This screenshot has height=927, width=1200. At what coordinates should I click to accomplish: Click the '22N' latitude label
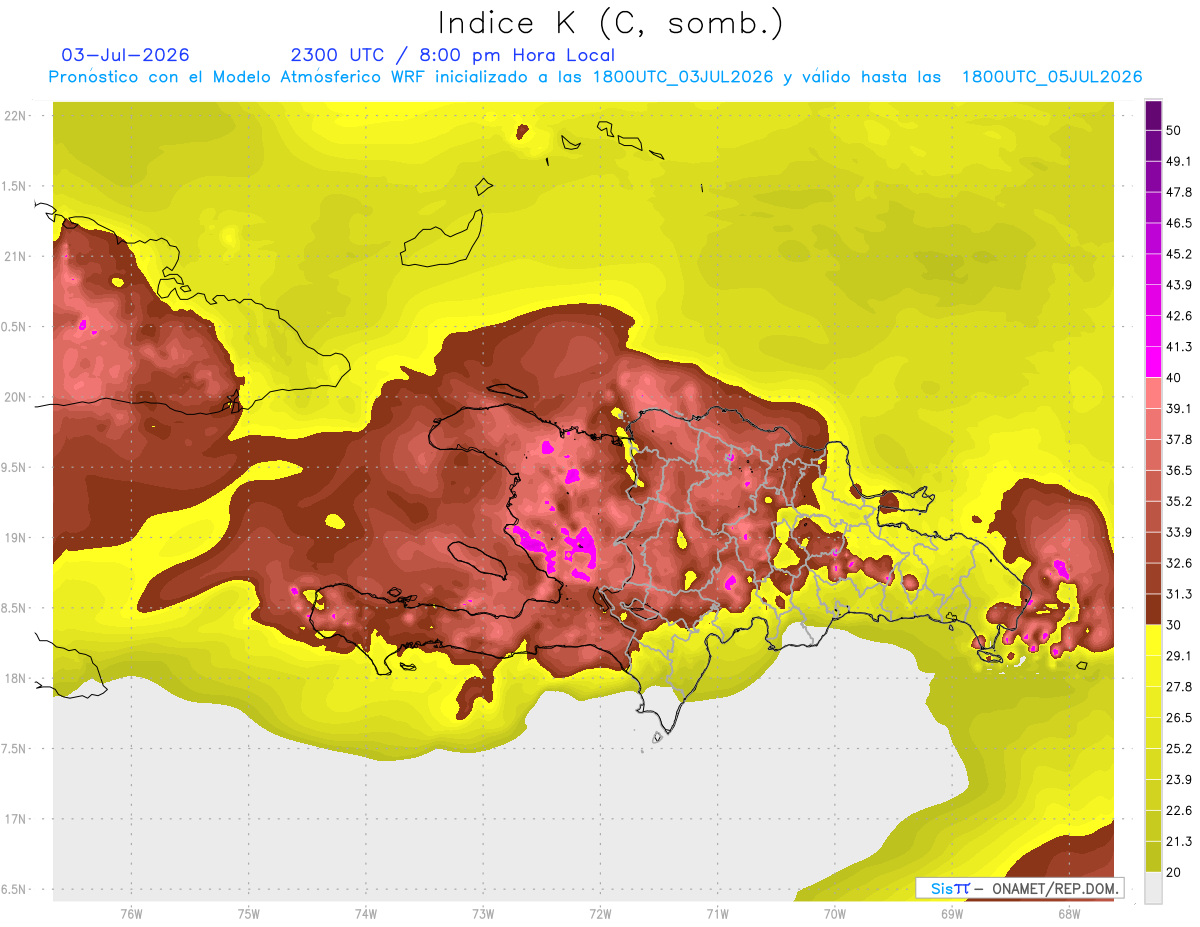(x=16, y=116)
